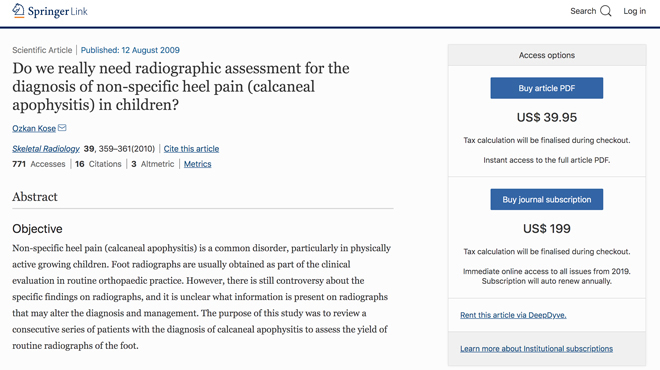660x370 pixels.
Task: Click the author email envelope icon
Action: 62,128
